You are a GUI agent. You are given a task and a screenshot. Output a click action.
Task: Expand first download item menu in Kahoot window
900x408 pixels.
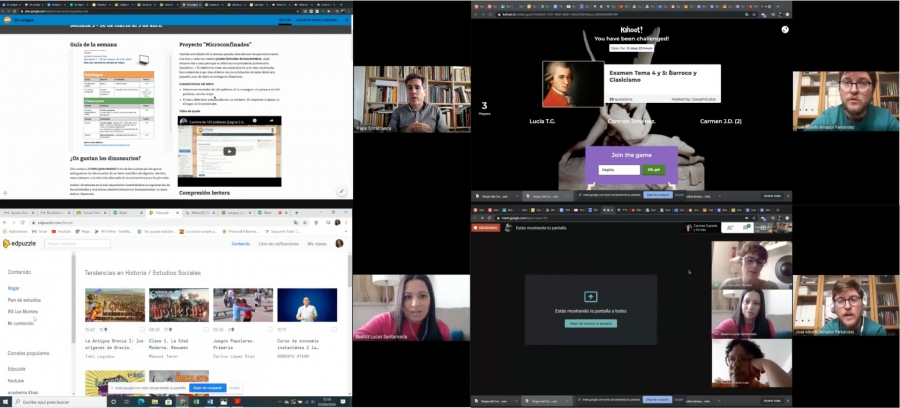515,196
